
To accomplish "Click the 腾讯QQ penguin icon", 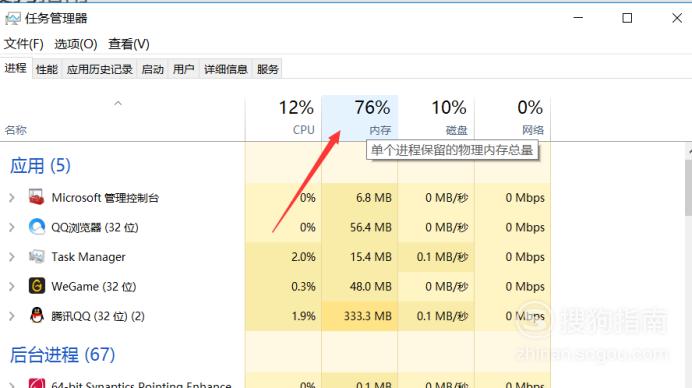I will 37,316.
